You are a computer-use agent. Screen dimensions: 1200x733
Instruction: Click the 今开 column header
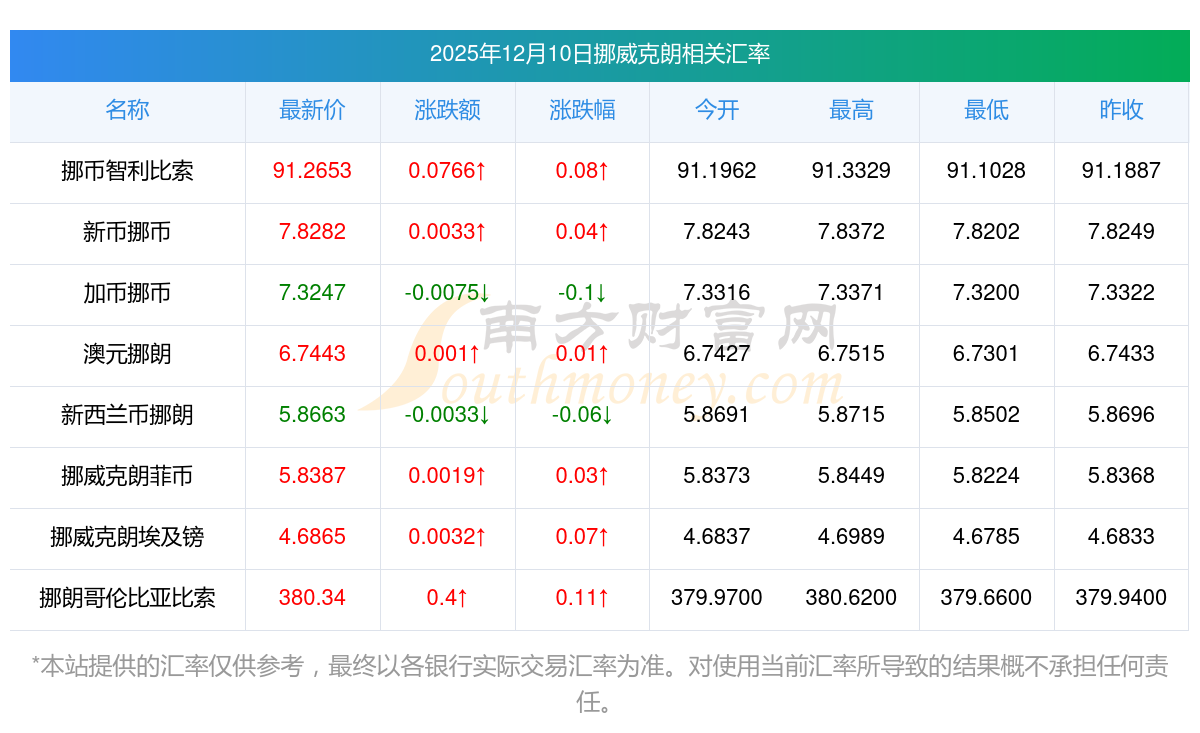tap(717, 111)
